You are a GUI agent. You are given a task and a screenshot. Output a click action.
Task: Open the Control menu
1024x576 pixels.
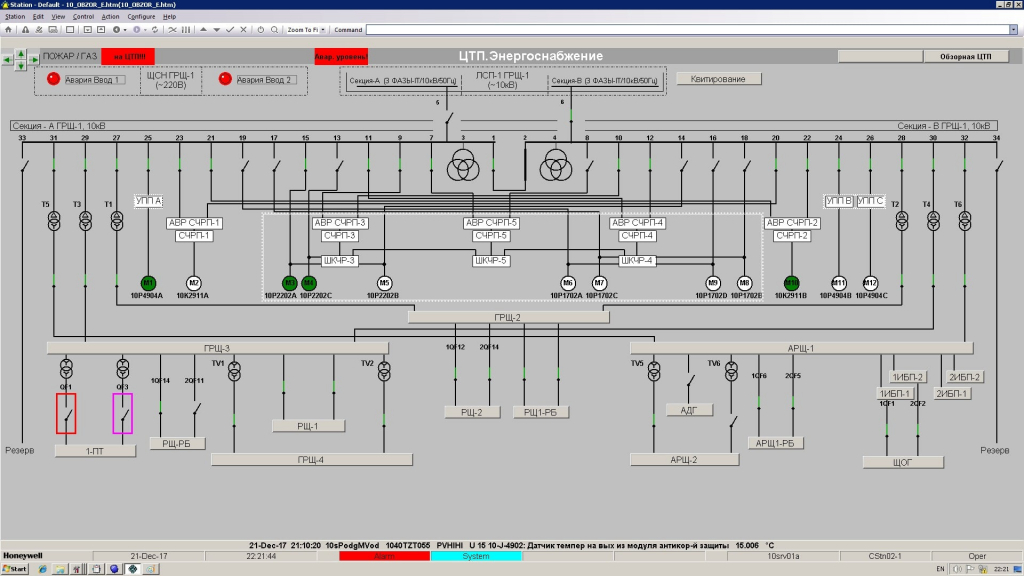coord(83,16)
